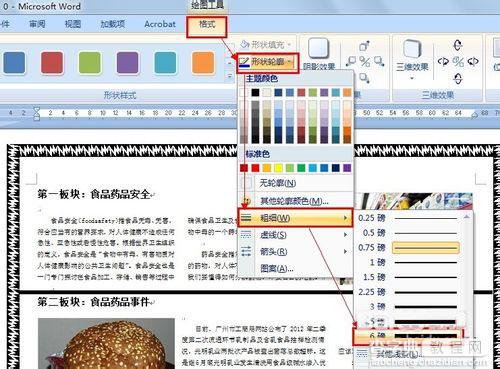Viewport: 500px width, 369px height.
Task: Nudge shadow right icon
Action: [379, 61]
